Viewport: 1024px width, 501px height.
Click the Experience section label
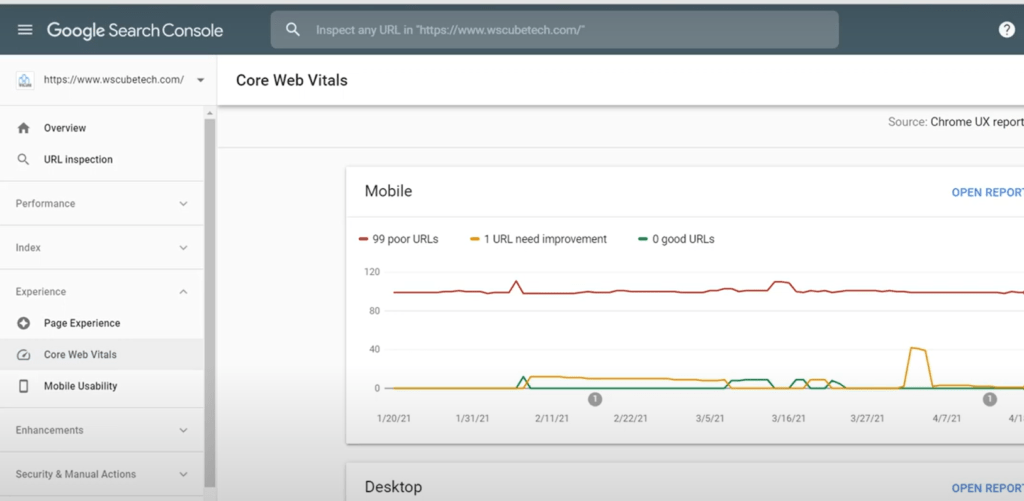pos(40,292)
